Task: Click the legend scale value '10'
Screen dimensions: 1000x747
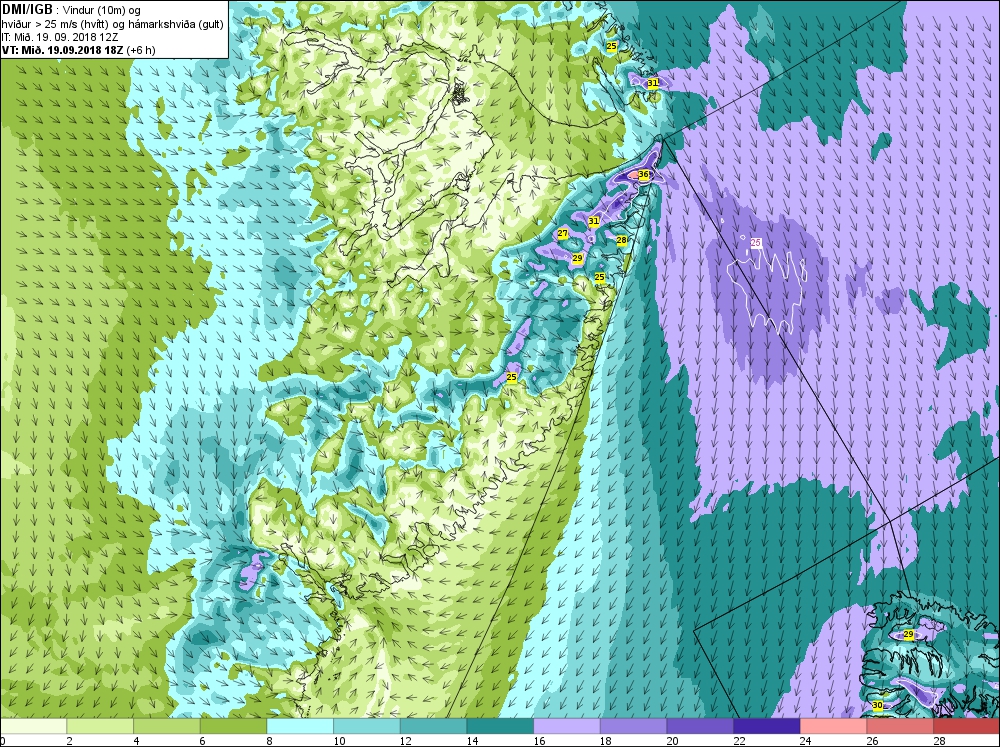Action: (x=339, y=741)
